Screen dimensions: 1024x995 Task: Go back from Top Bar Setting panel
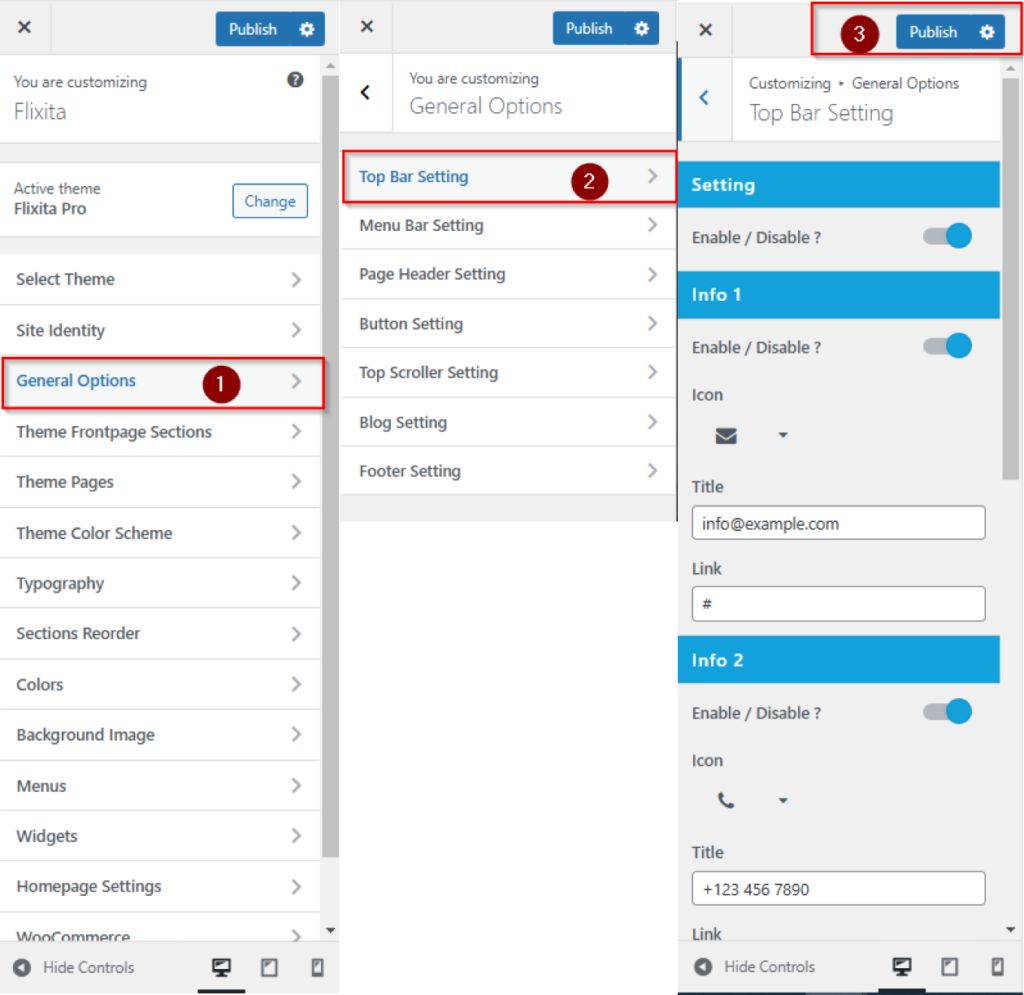point(704,98)
